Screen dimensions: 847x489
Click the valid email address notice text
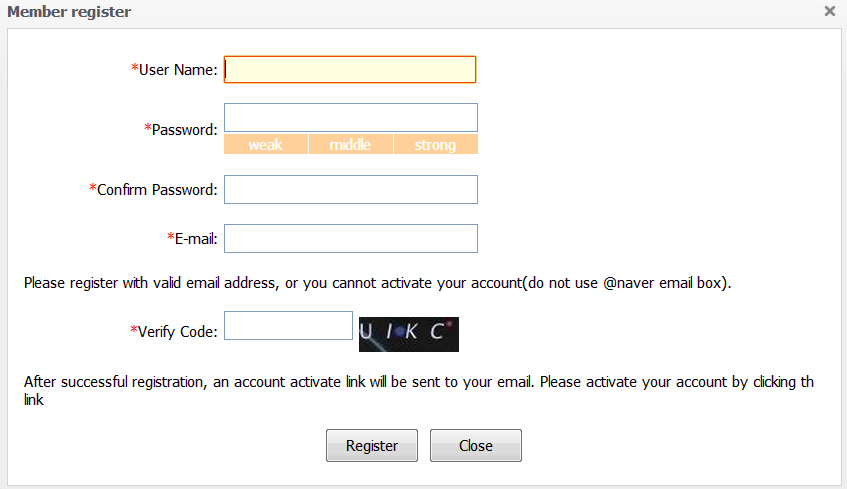click(x=377, y=283)
